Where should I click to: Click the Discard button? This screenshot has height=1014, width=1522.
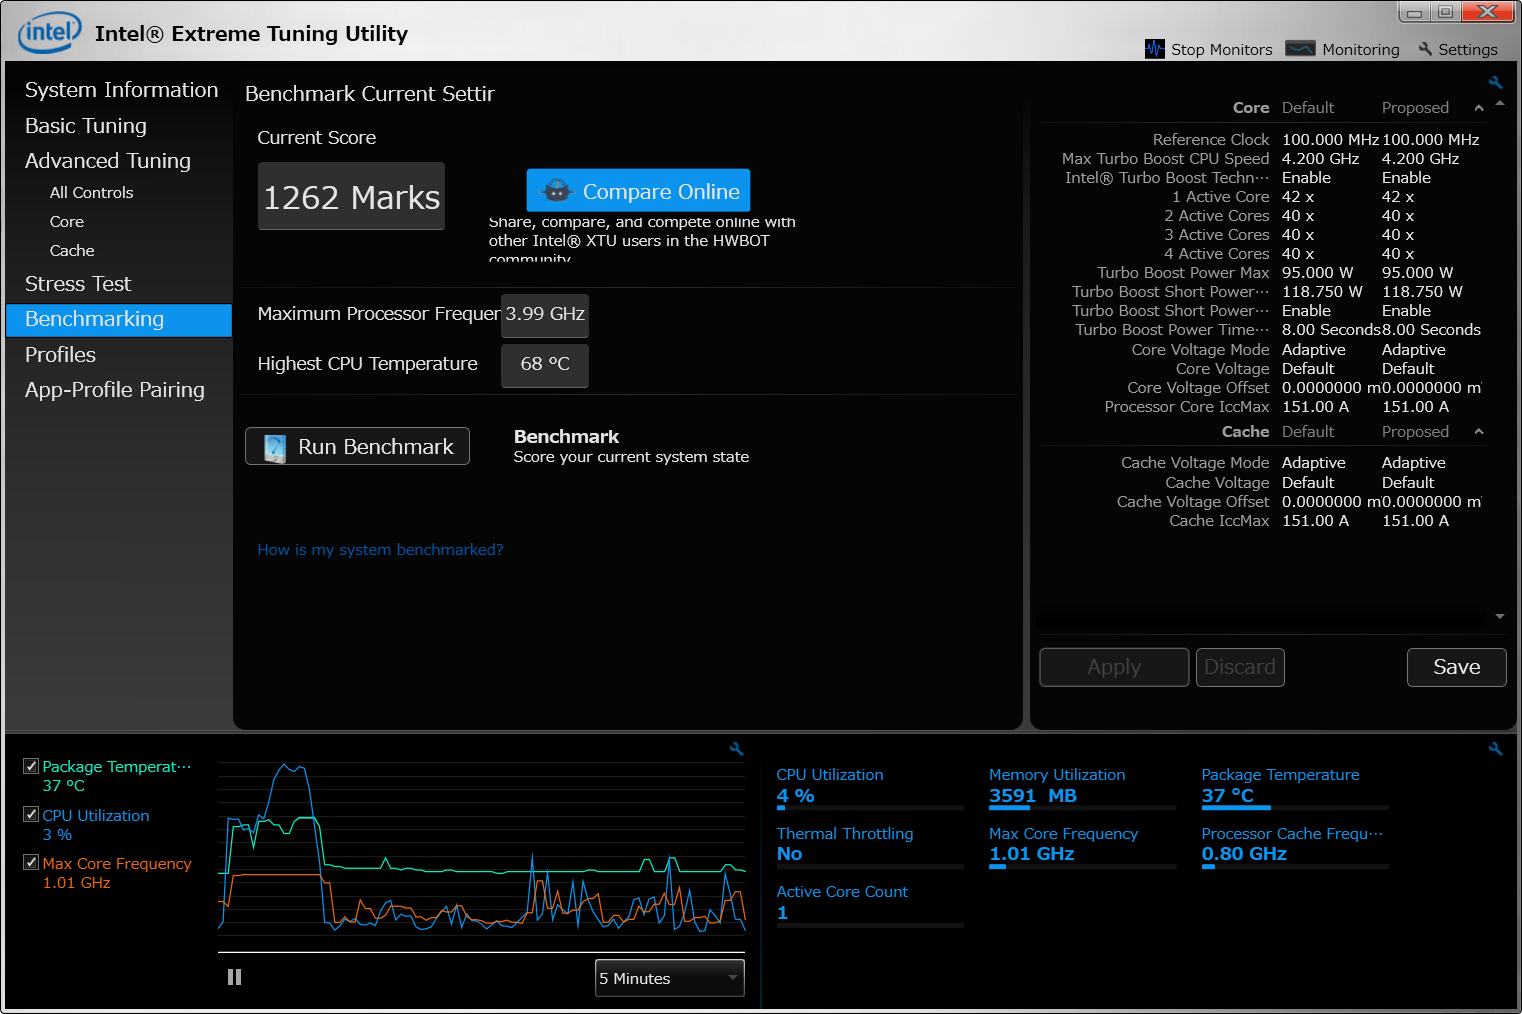[1240, 667]
